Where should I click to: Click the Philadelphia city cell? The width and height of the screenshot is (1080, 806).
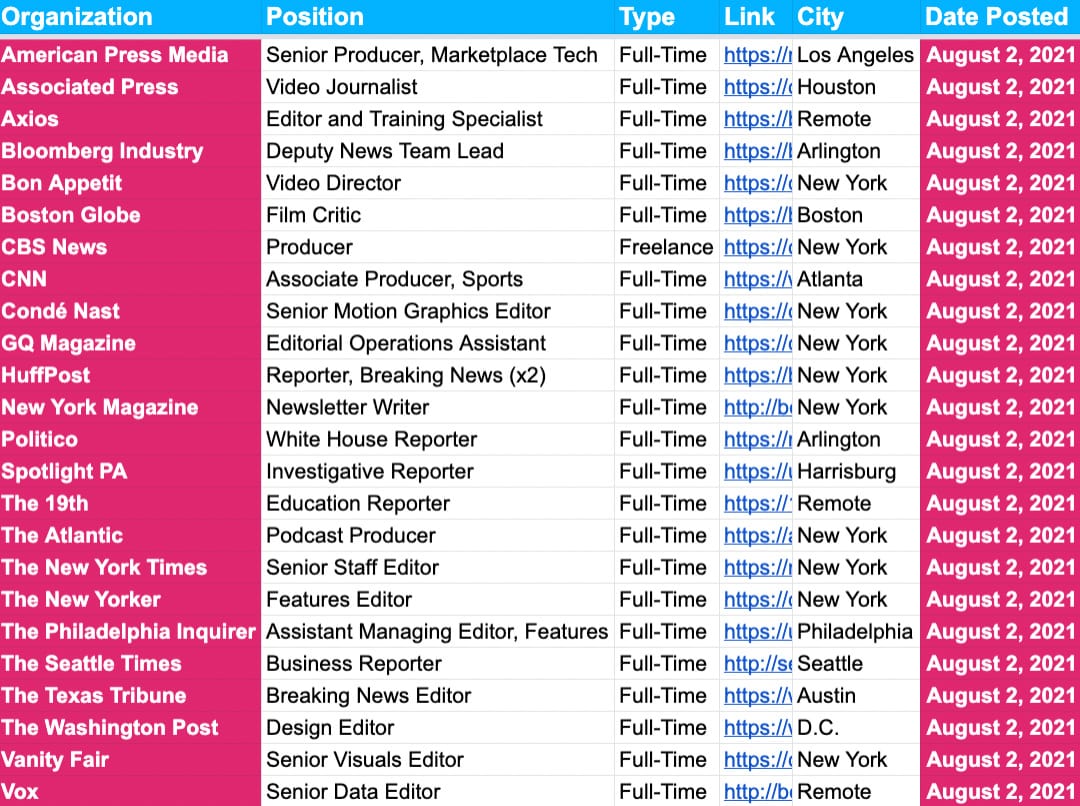[x=854, y=631]
